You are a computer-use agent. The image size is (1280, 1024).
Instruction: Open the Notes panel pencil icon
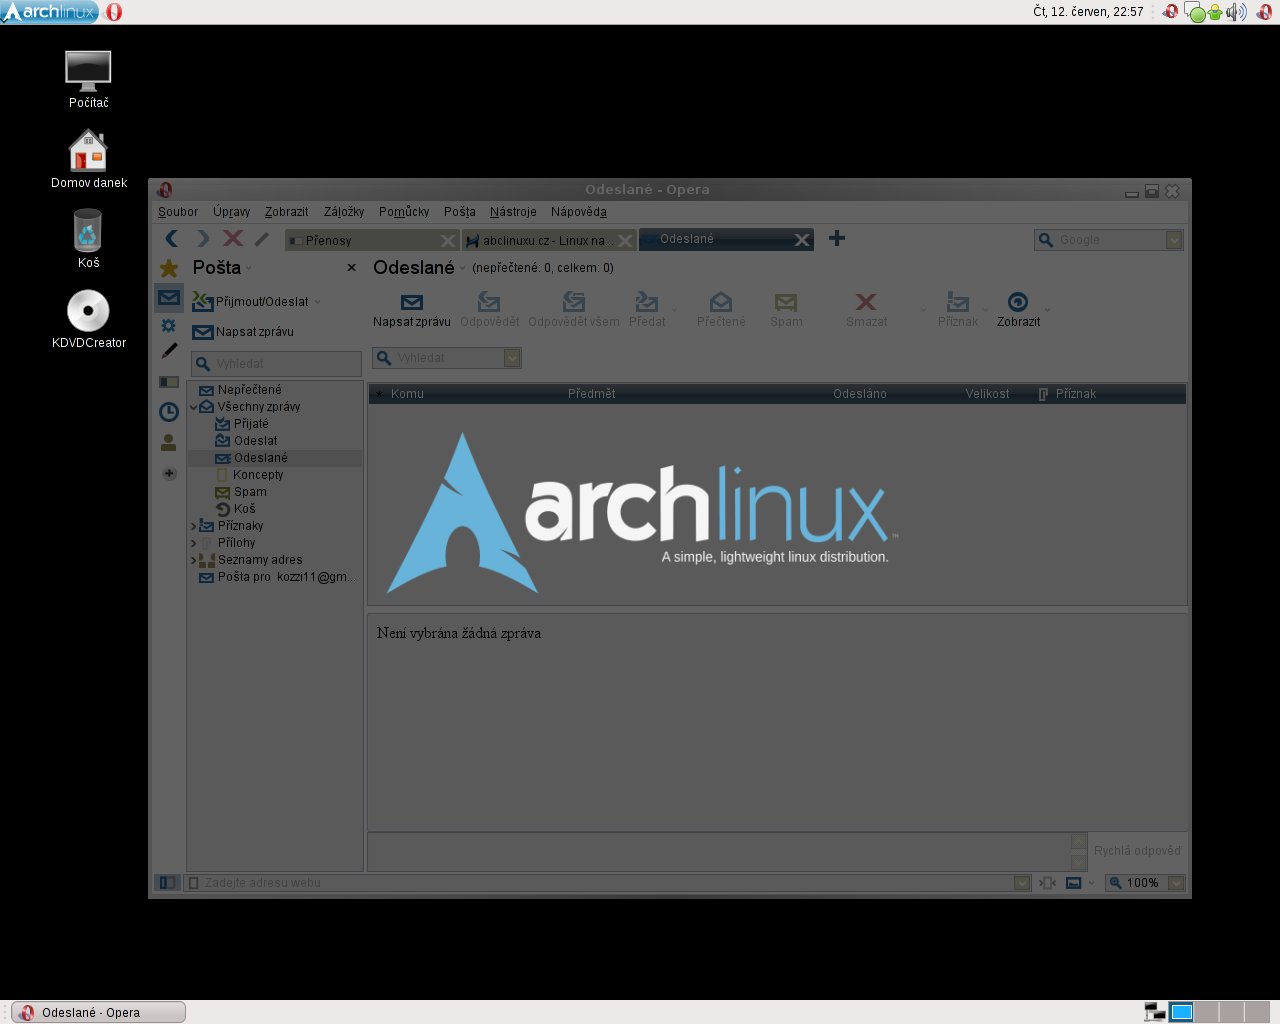click(x=169, y=351)
